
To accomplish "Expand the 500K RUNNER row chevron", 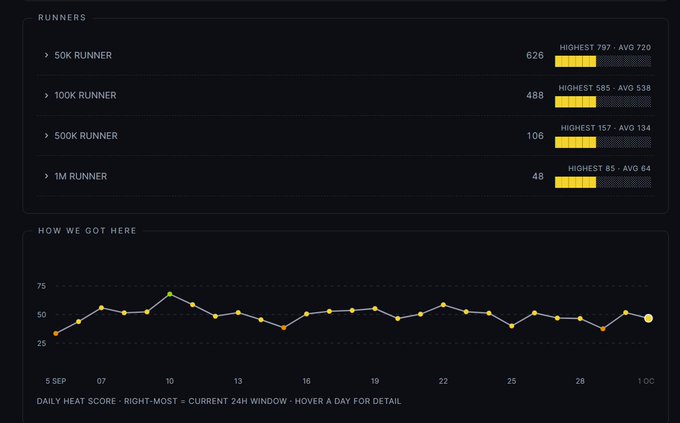I will point(46,136).
